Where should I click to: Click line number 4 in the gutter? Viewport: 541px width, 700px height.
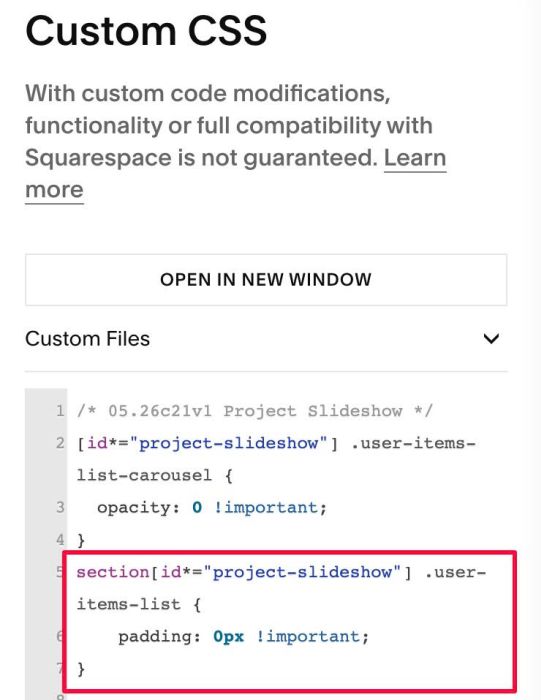tap(60, 540)
